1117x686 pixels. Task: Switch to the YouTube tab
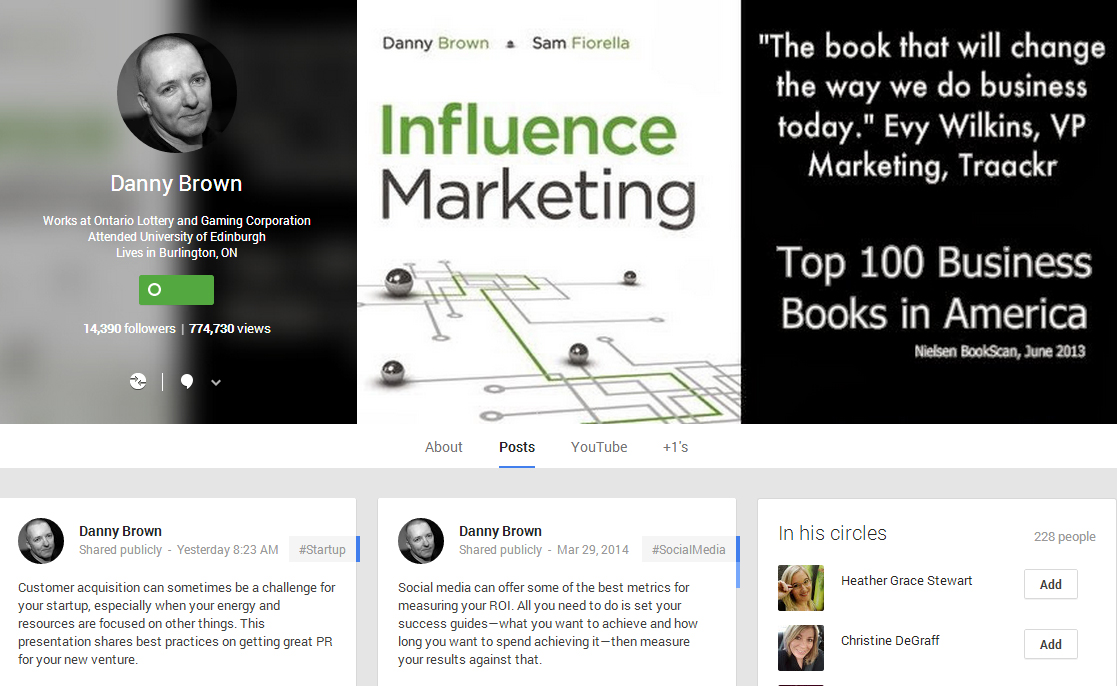pyautogui.click(x=599, y=447)
